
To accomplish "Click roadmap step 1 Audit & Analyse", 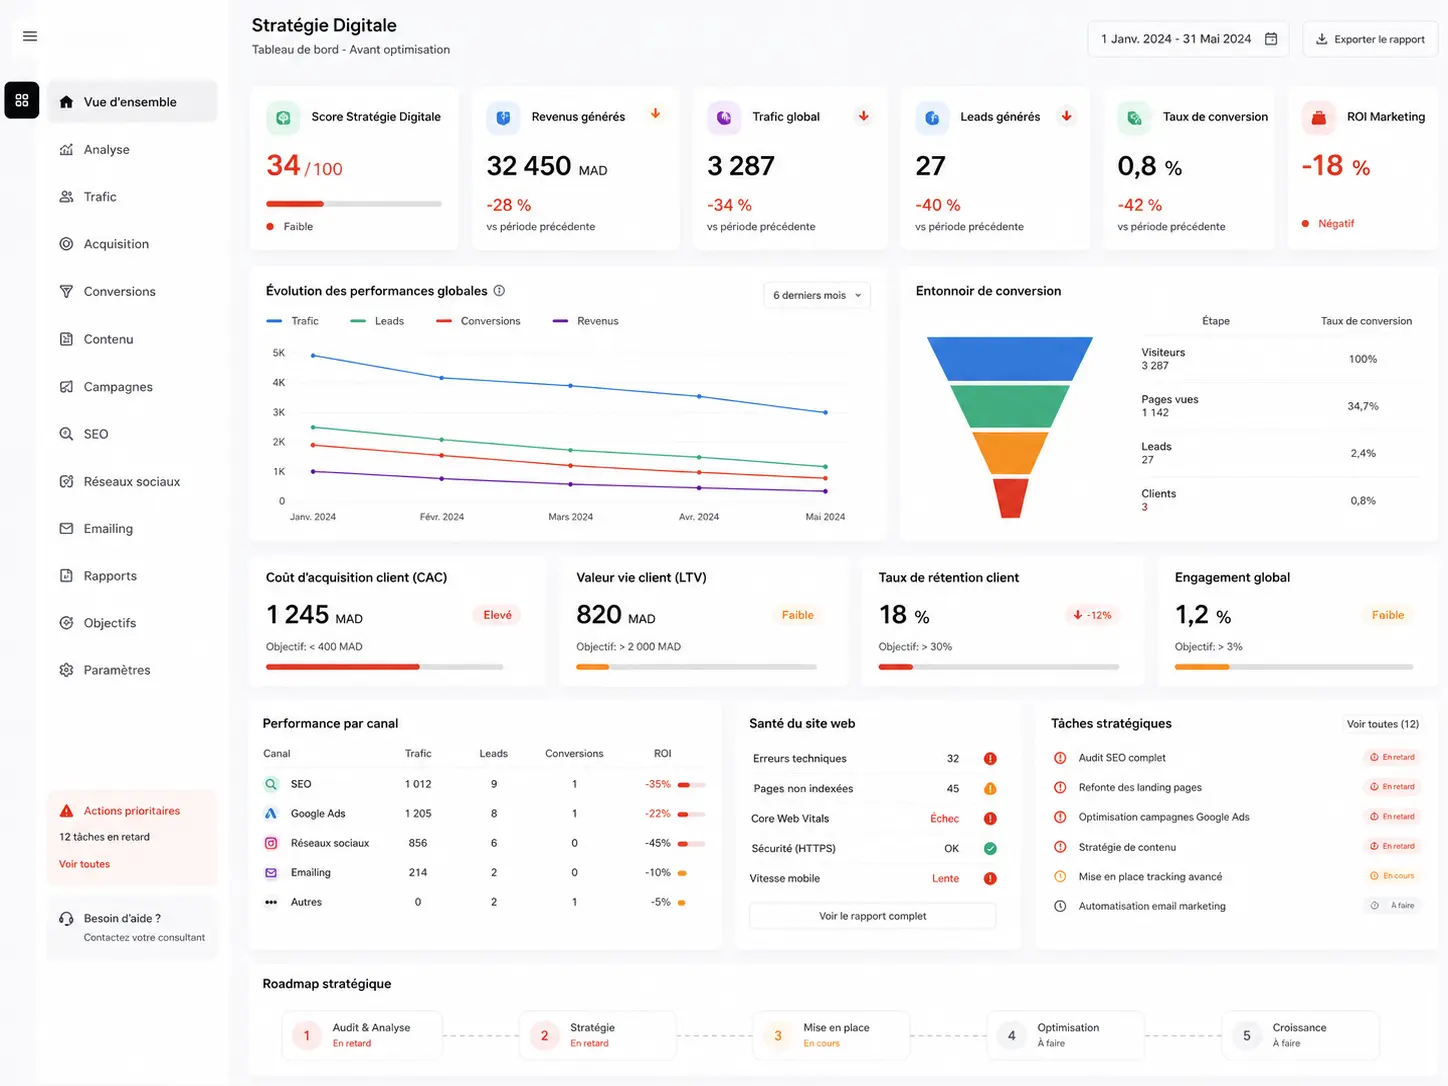I will tap(362, 1035).
